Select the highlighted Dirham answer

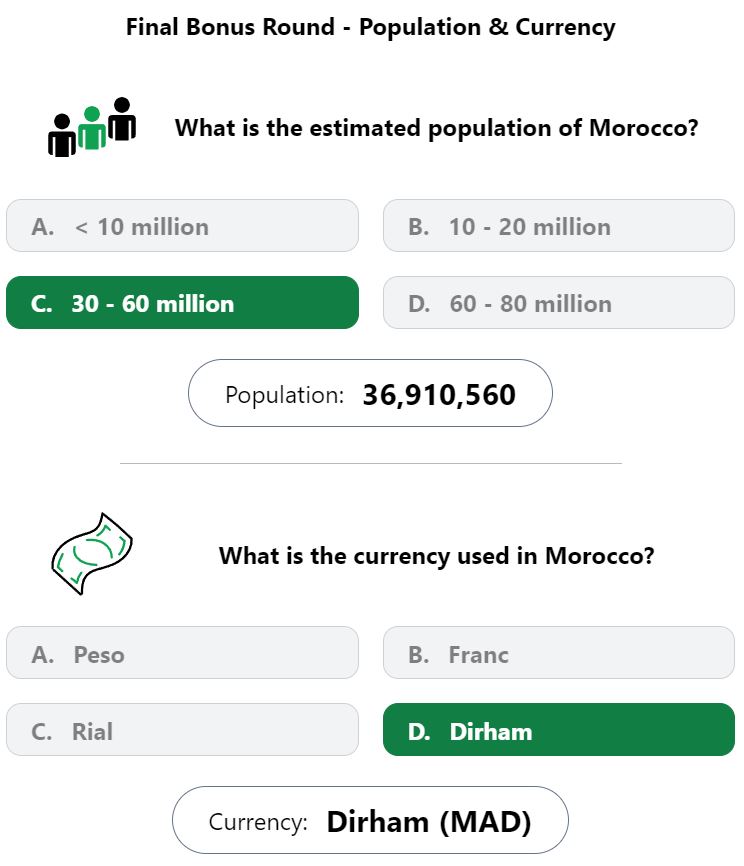click(559, 730)
